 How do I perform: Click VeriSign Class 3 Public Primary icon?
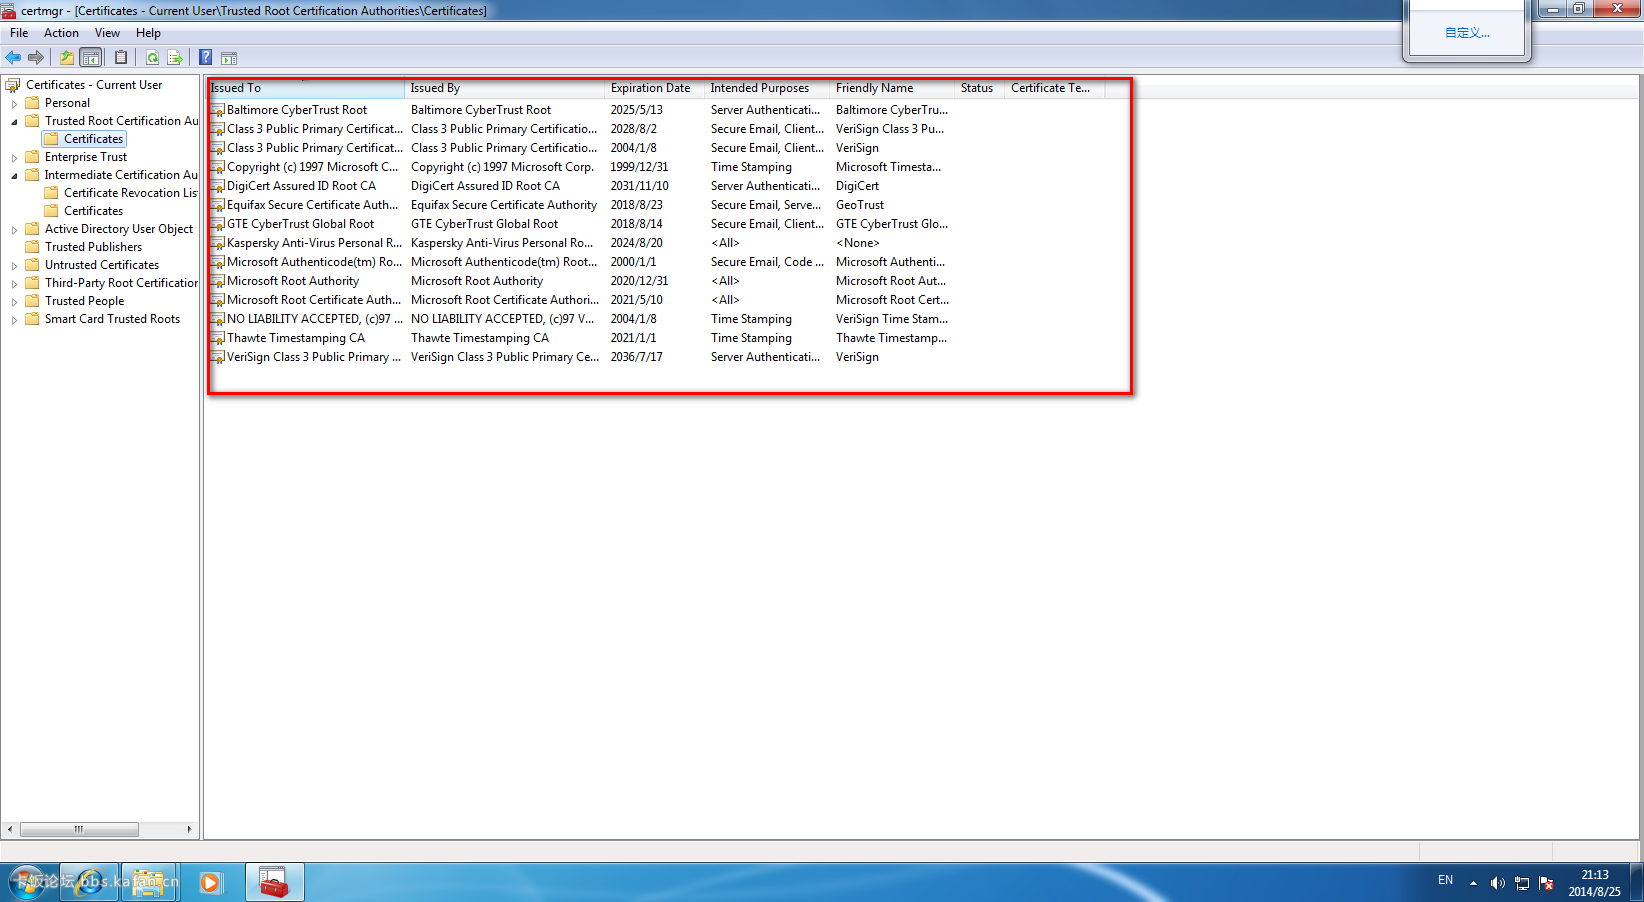[x=217, y=357]
